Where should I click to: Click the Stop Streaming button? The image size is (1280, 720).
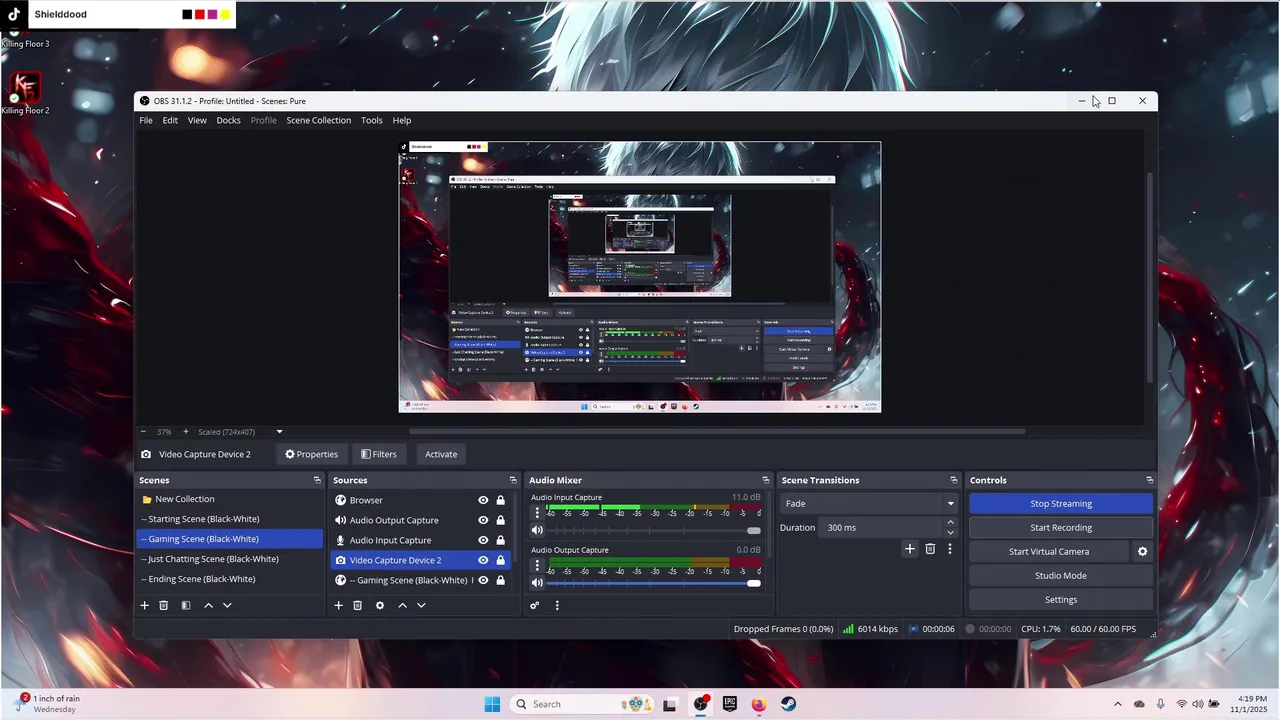[1061, 503]
